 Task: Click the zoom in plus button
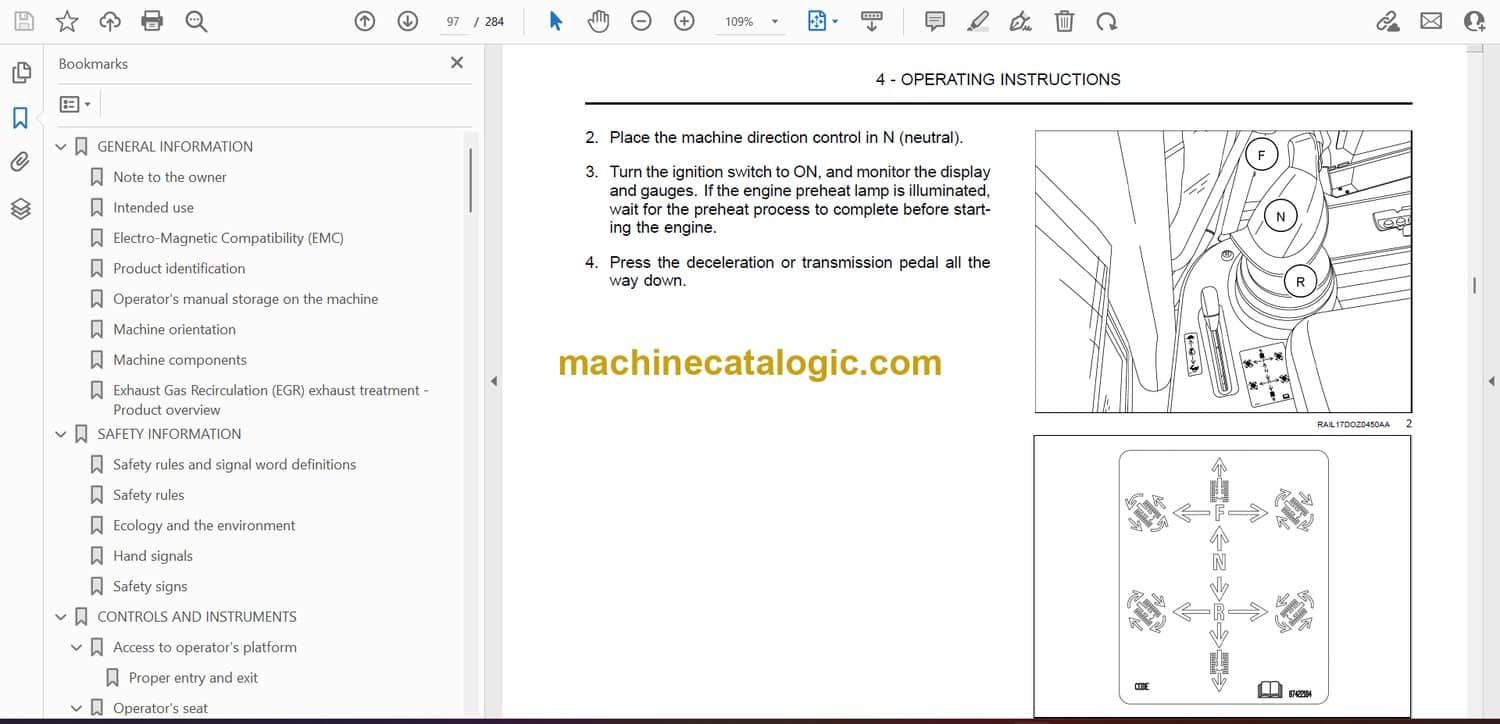(684, 21)
